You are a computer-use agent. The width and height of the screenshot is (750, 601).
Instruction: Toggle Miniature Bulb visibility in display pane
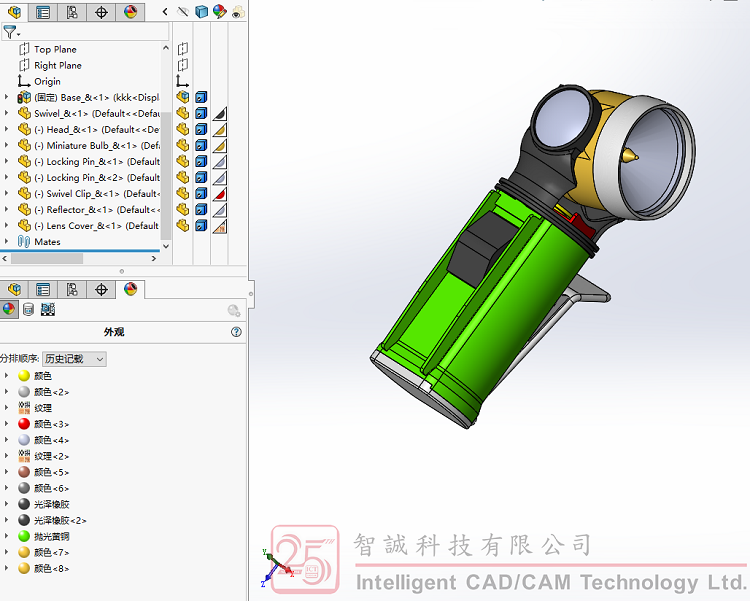(x=183, y=145)
